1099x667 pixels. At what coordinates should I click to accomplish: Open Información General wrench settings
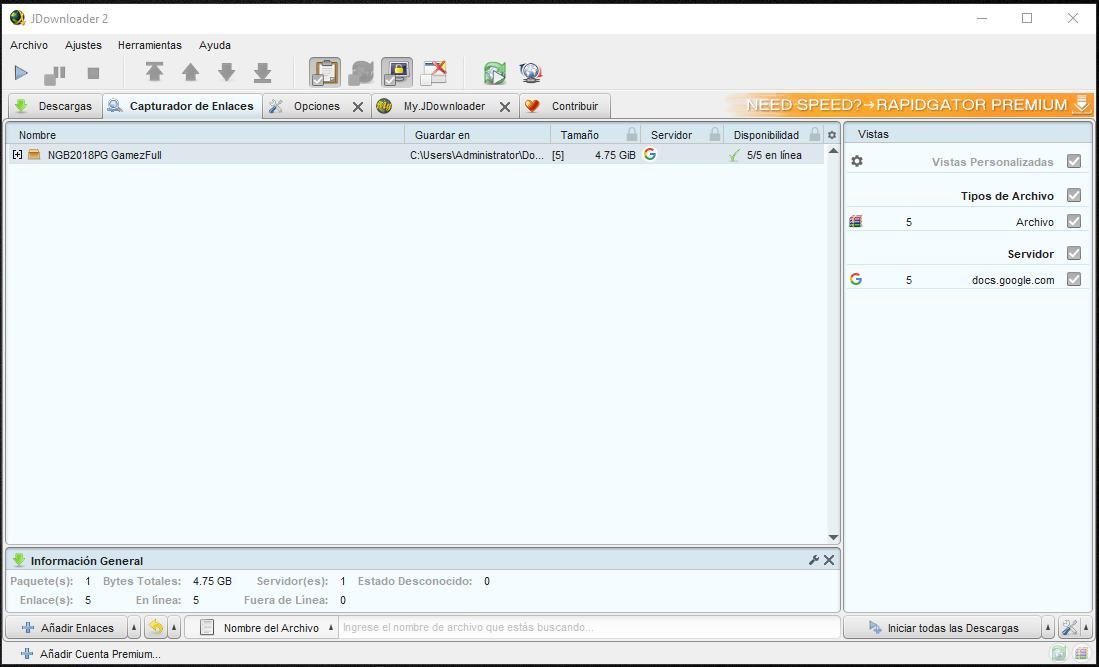(x=814, y=560)
